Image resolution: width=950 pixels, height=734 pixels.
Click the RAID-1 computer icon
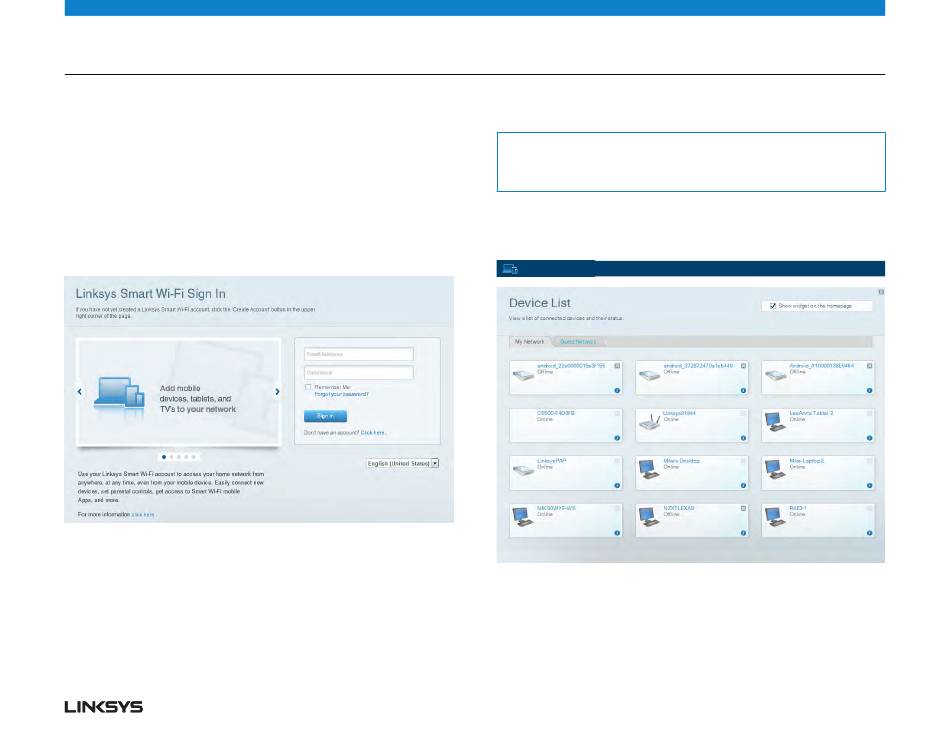[x=775, y=517]
